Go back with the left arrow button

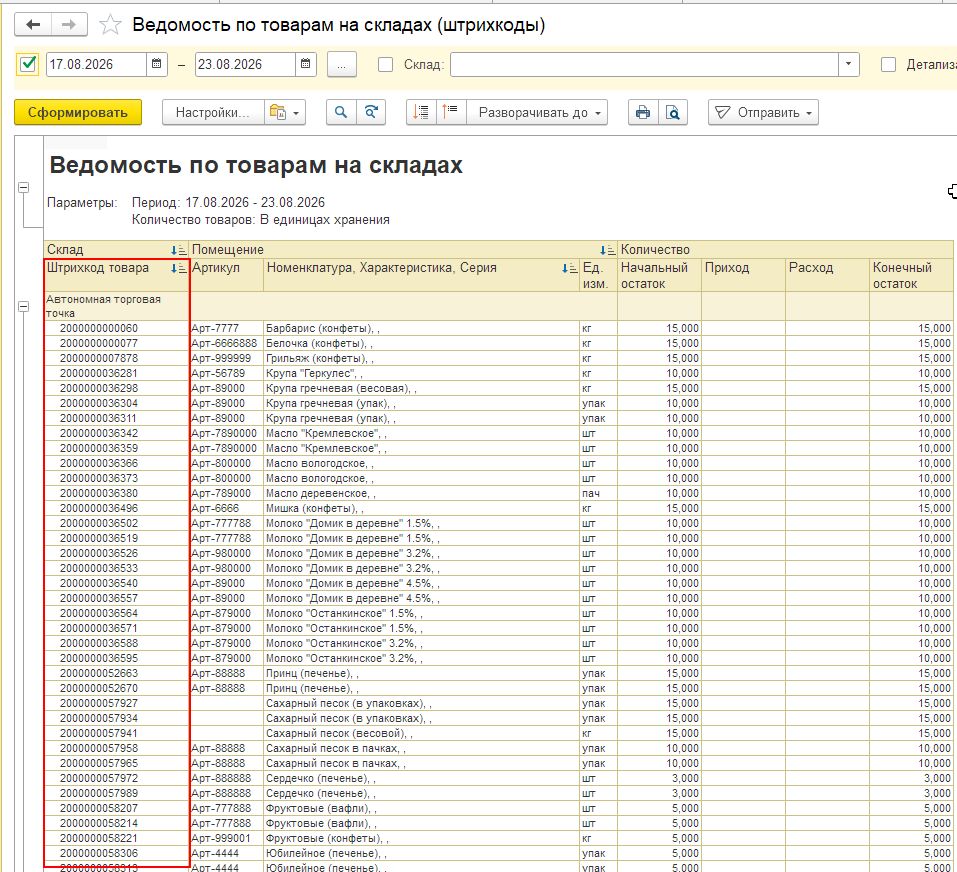coord(33,24)
